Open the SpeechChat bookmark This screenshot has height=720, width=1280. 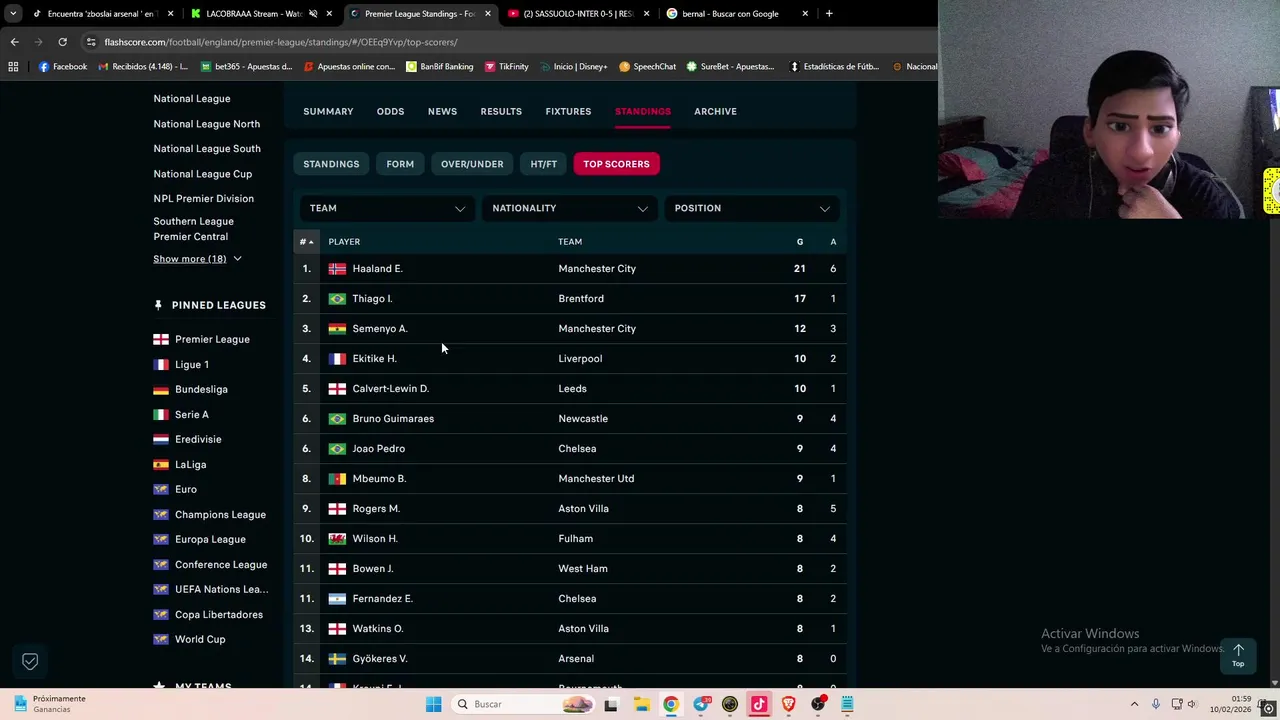pyautogui.click(x=647, y=66)
